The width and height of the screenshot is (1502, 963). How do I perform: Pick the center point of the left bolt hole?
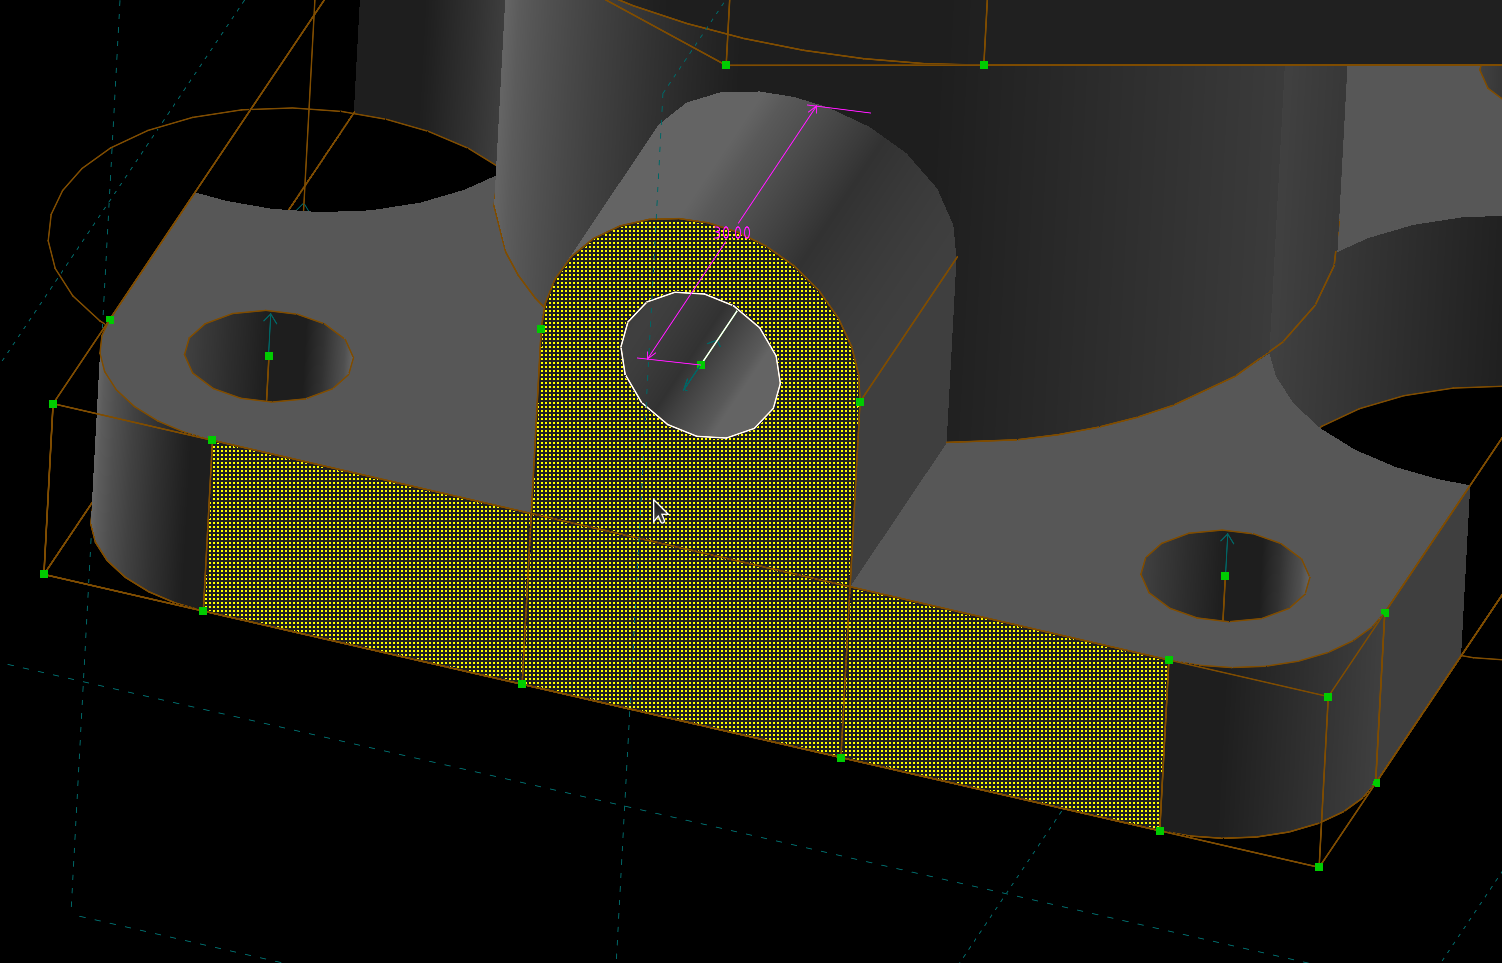click(x=268, y=356)
